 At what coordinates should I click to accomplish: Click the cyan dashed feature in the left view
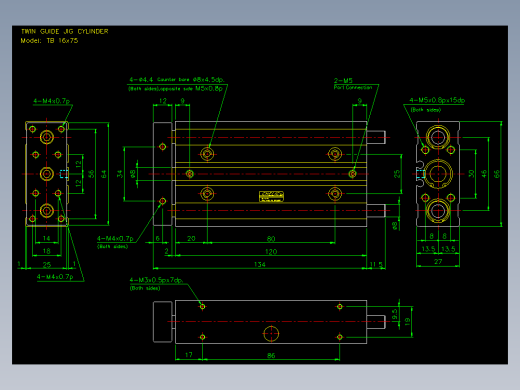[x=64, y=173]
